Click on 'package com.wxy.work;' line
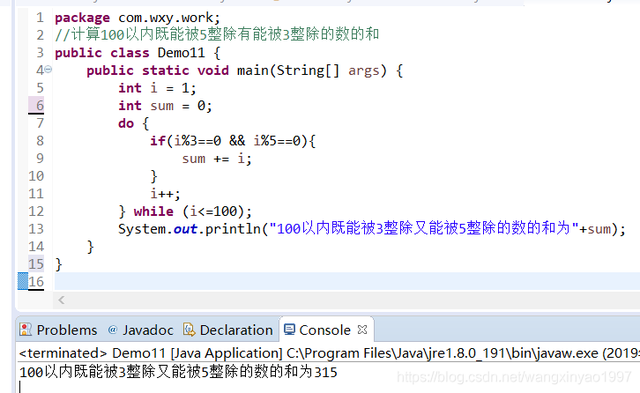The height and width of the screenshot is (393, 640). pyautogui.click(x=138, y=18)
